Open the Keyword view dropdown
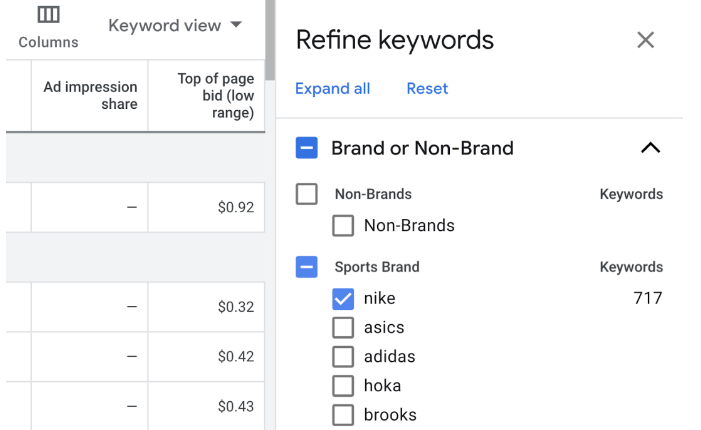 (x=175, y=26)
